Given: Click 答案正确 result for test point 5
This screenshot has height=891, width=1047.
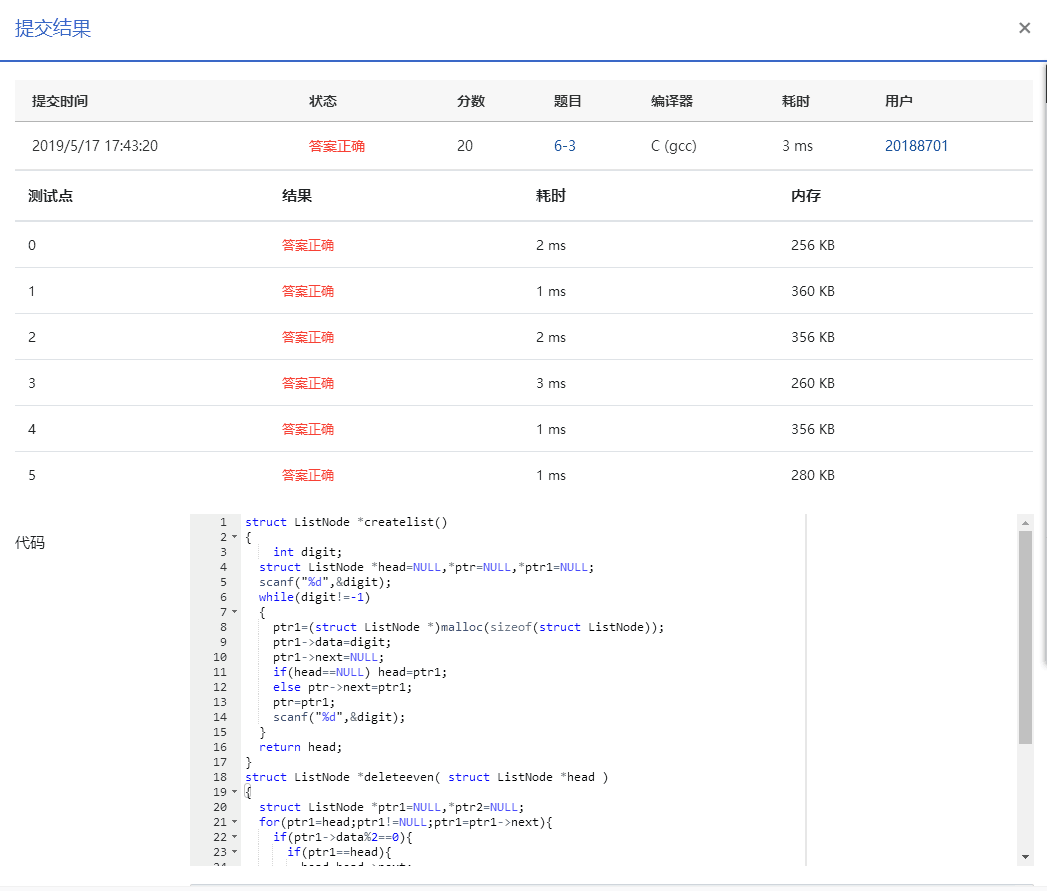Looking at the screenshot, I should [x=308, y=476].
